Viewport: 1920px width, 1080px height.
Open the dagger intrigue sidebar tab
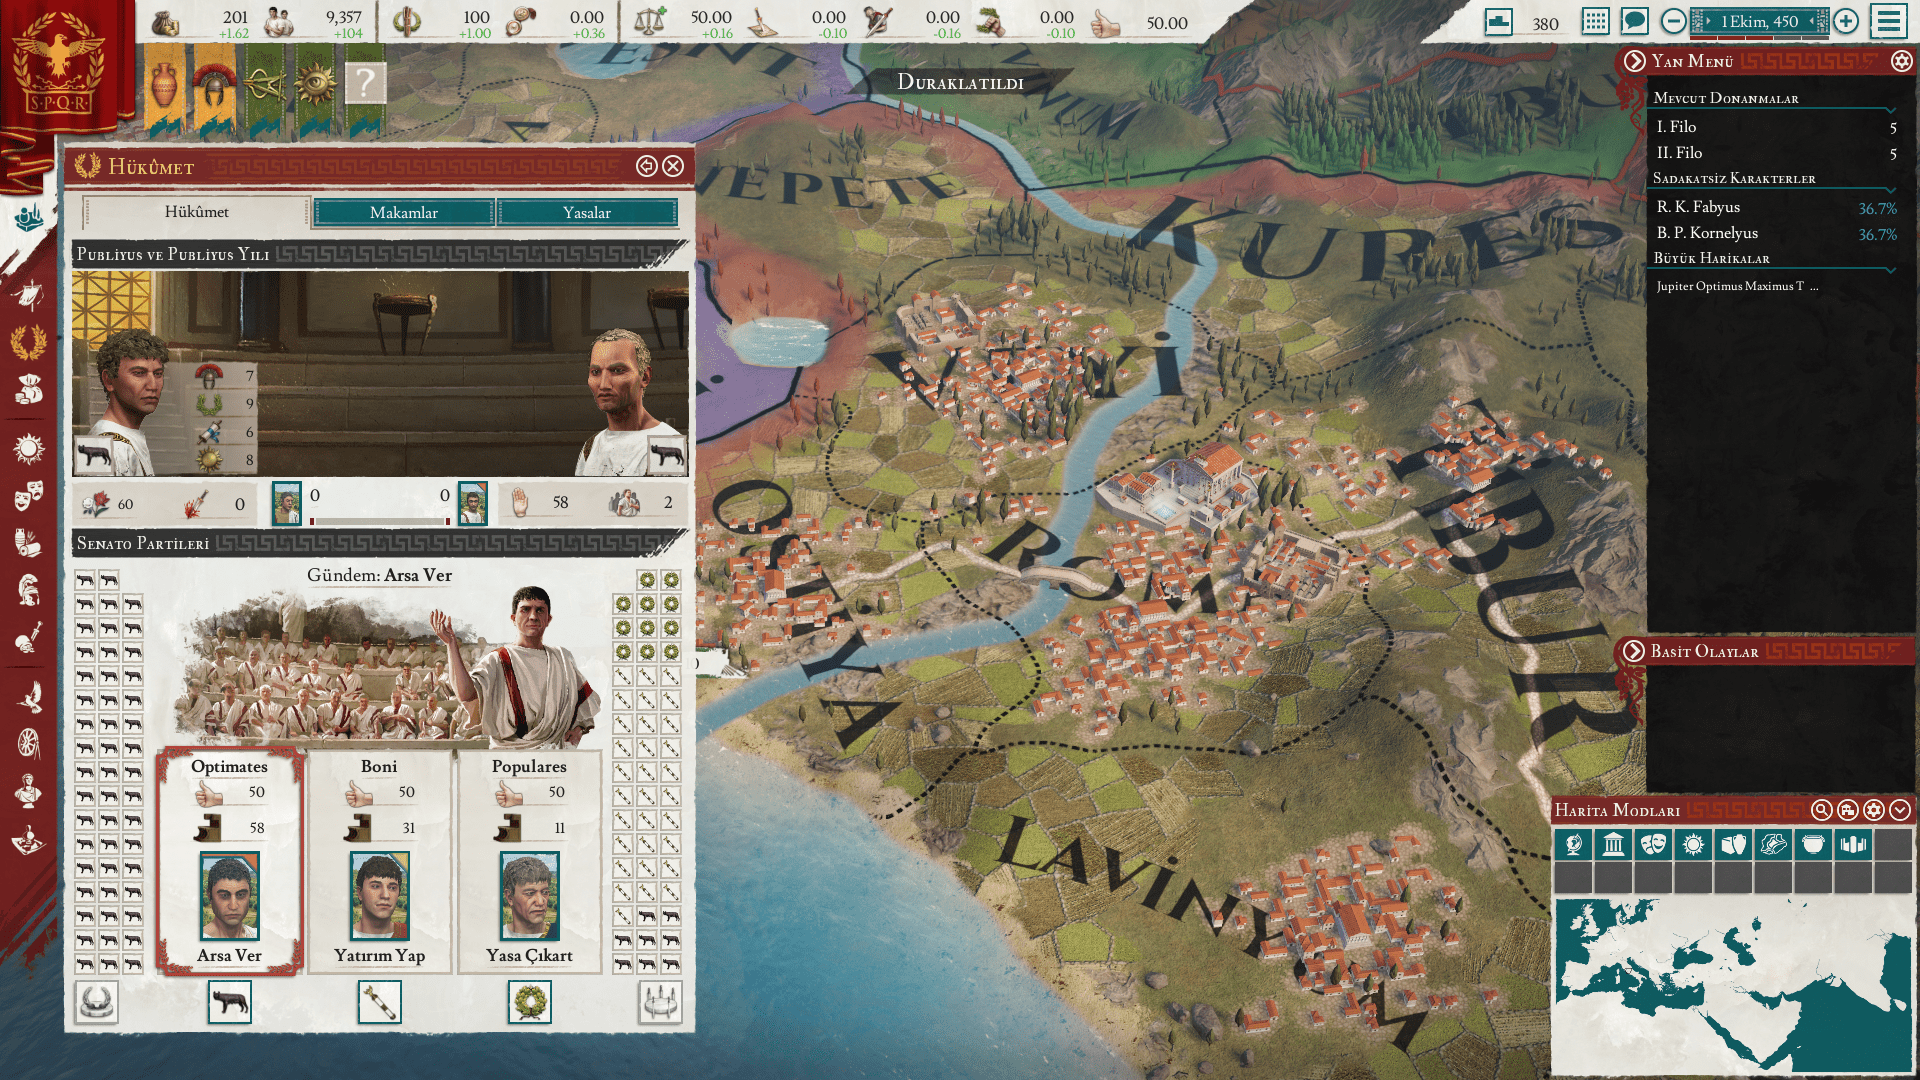(x=29, y=637)
